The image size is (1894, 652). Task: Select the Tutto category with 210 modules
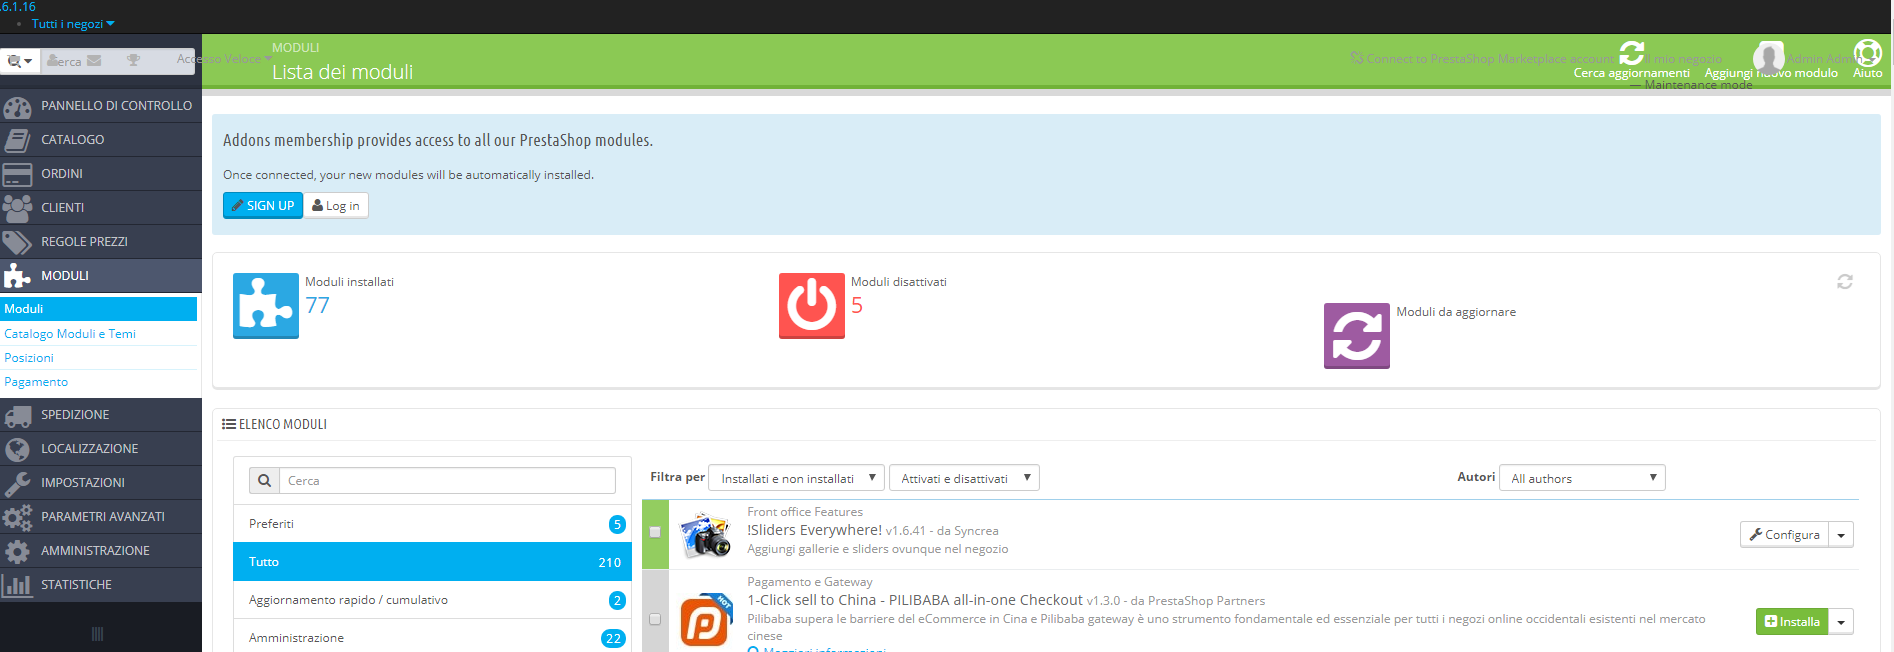[x=432, y=562]
